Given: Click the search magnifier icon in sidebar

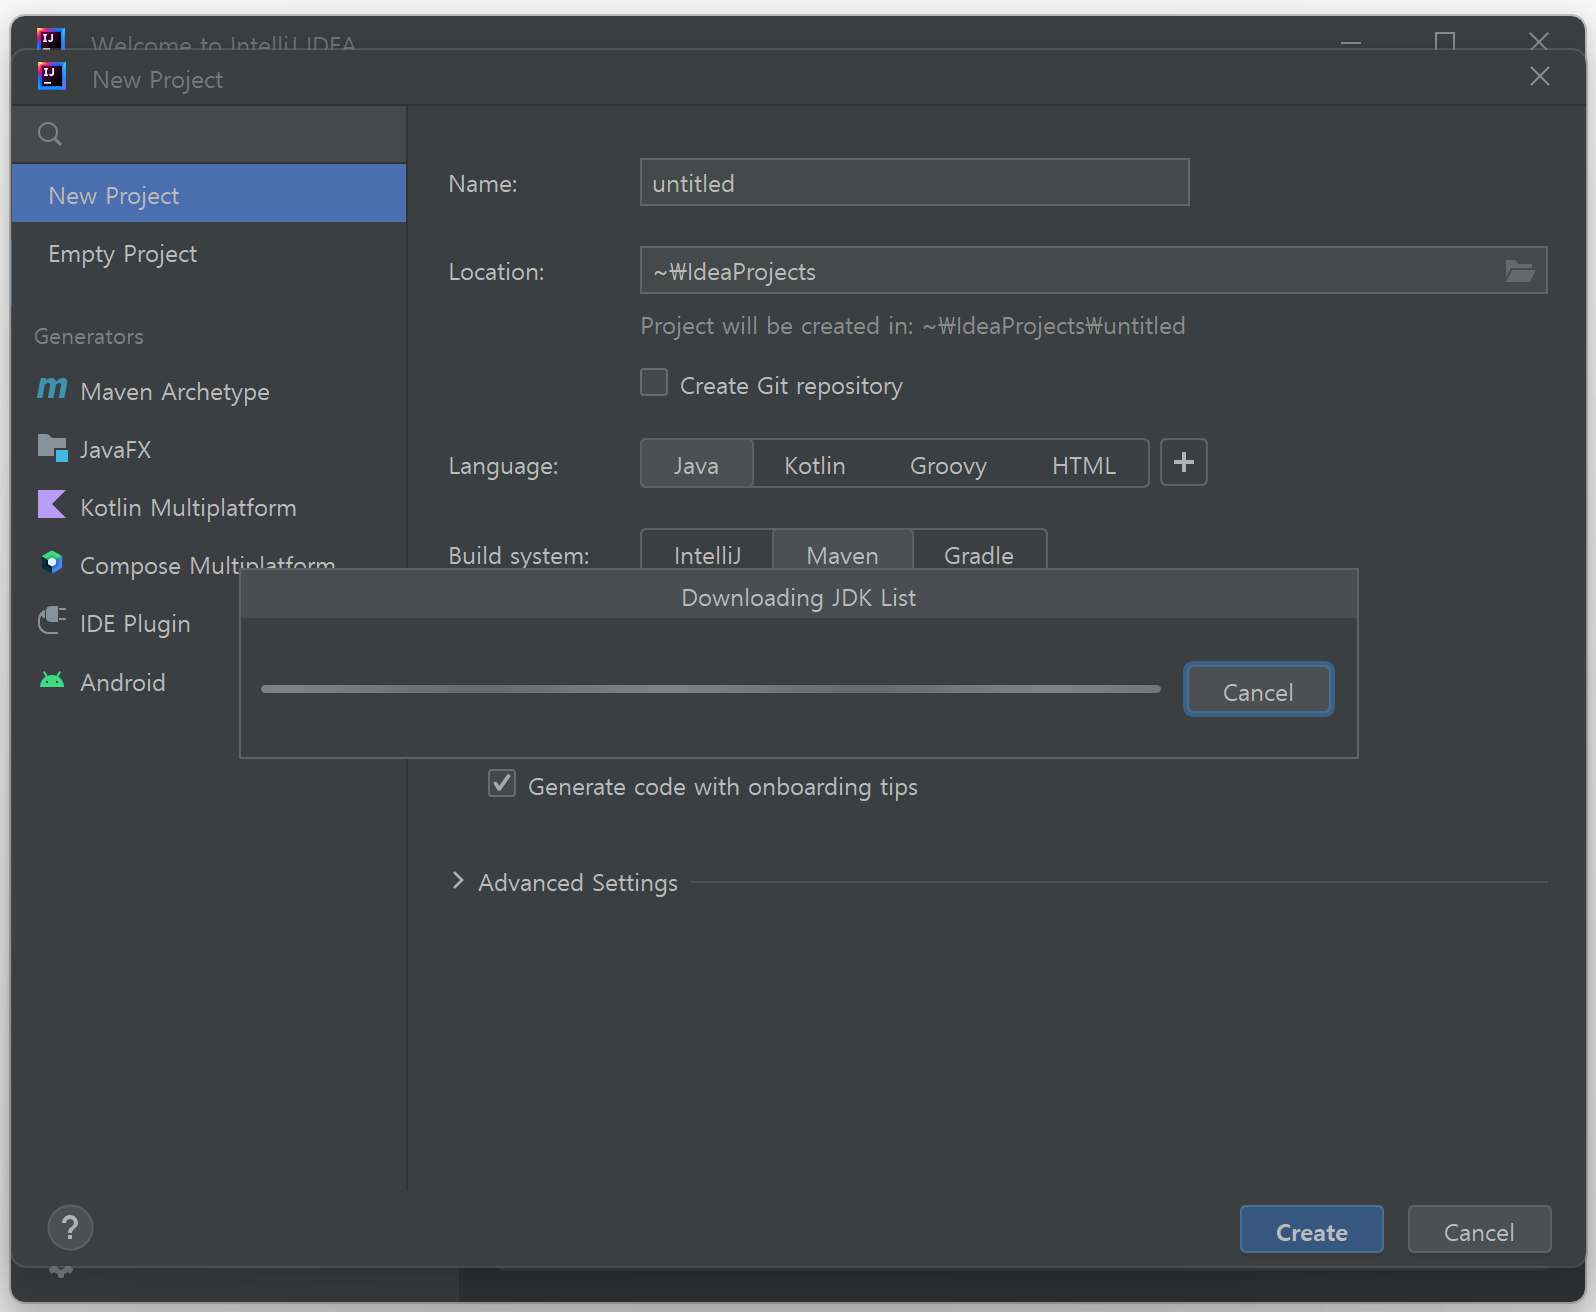Looking at the screenshot, I should click(x=49, y=134).
